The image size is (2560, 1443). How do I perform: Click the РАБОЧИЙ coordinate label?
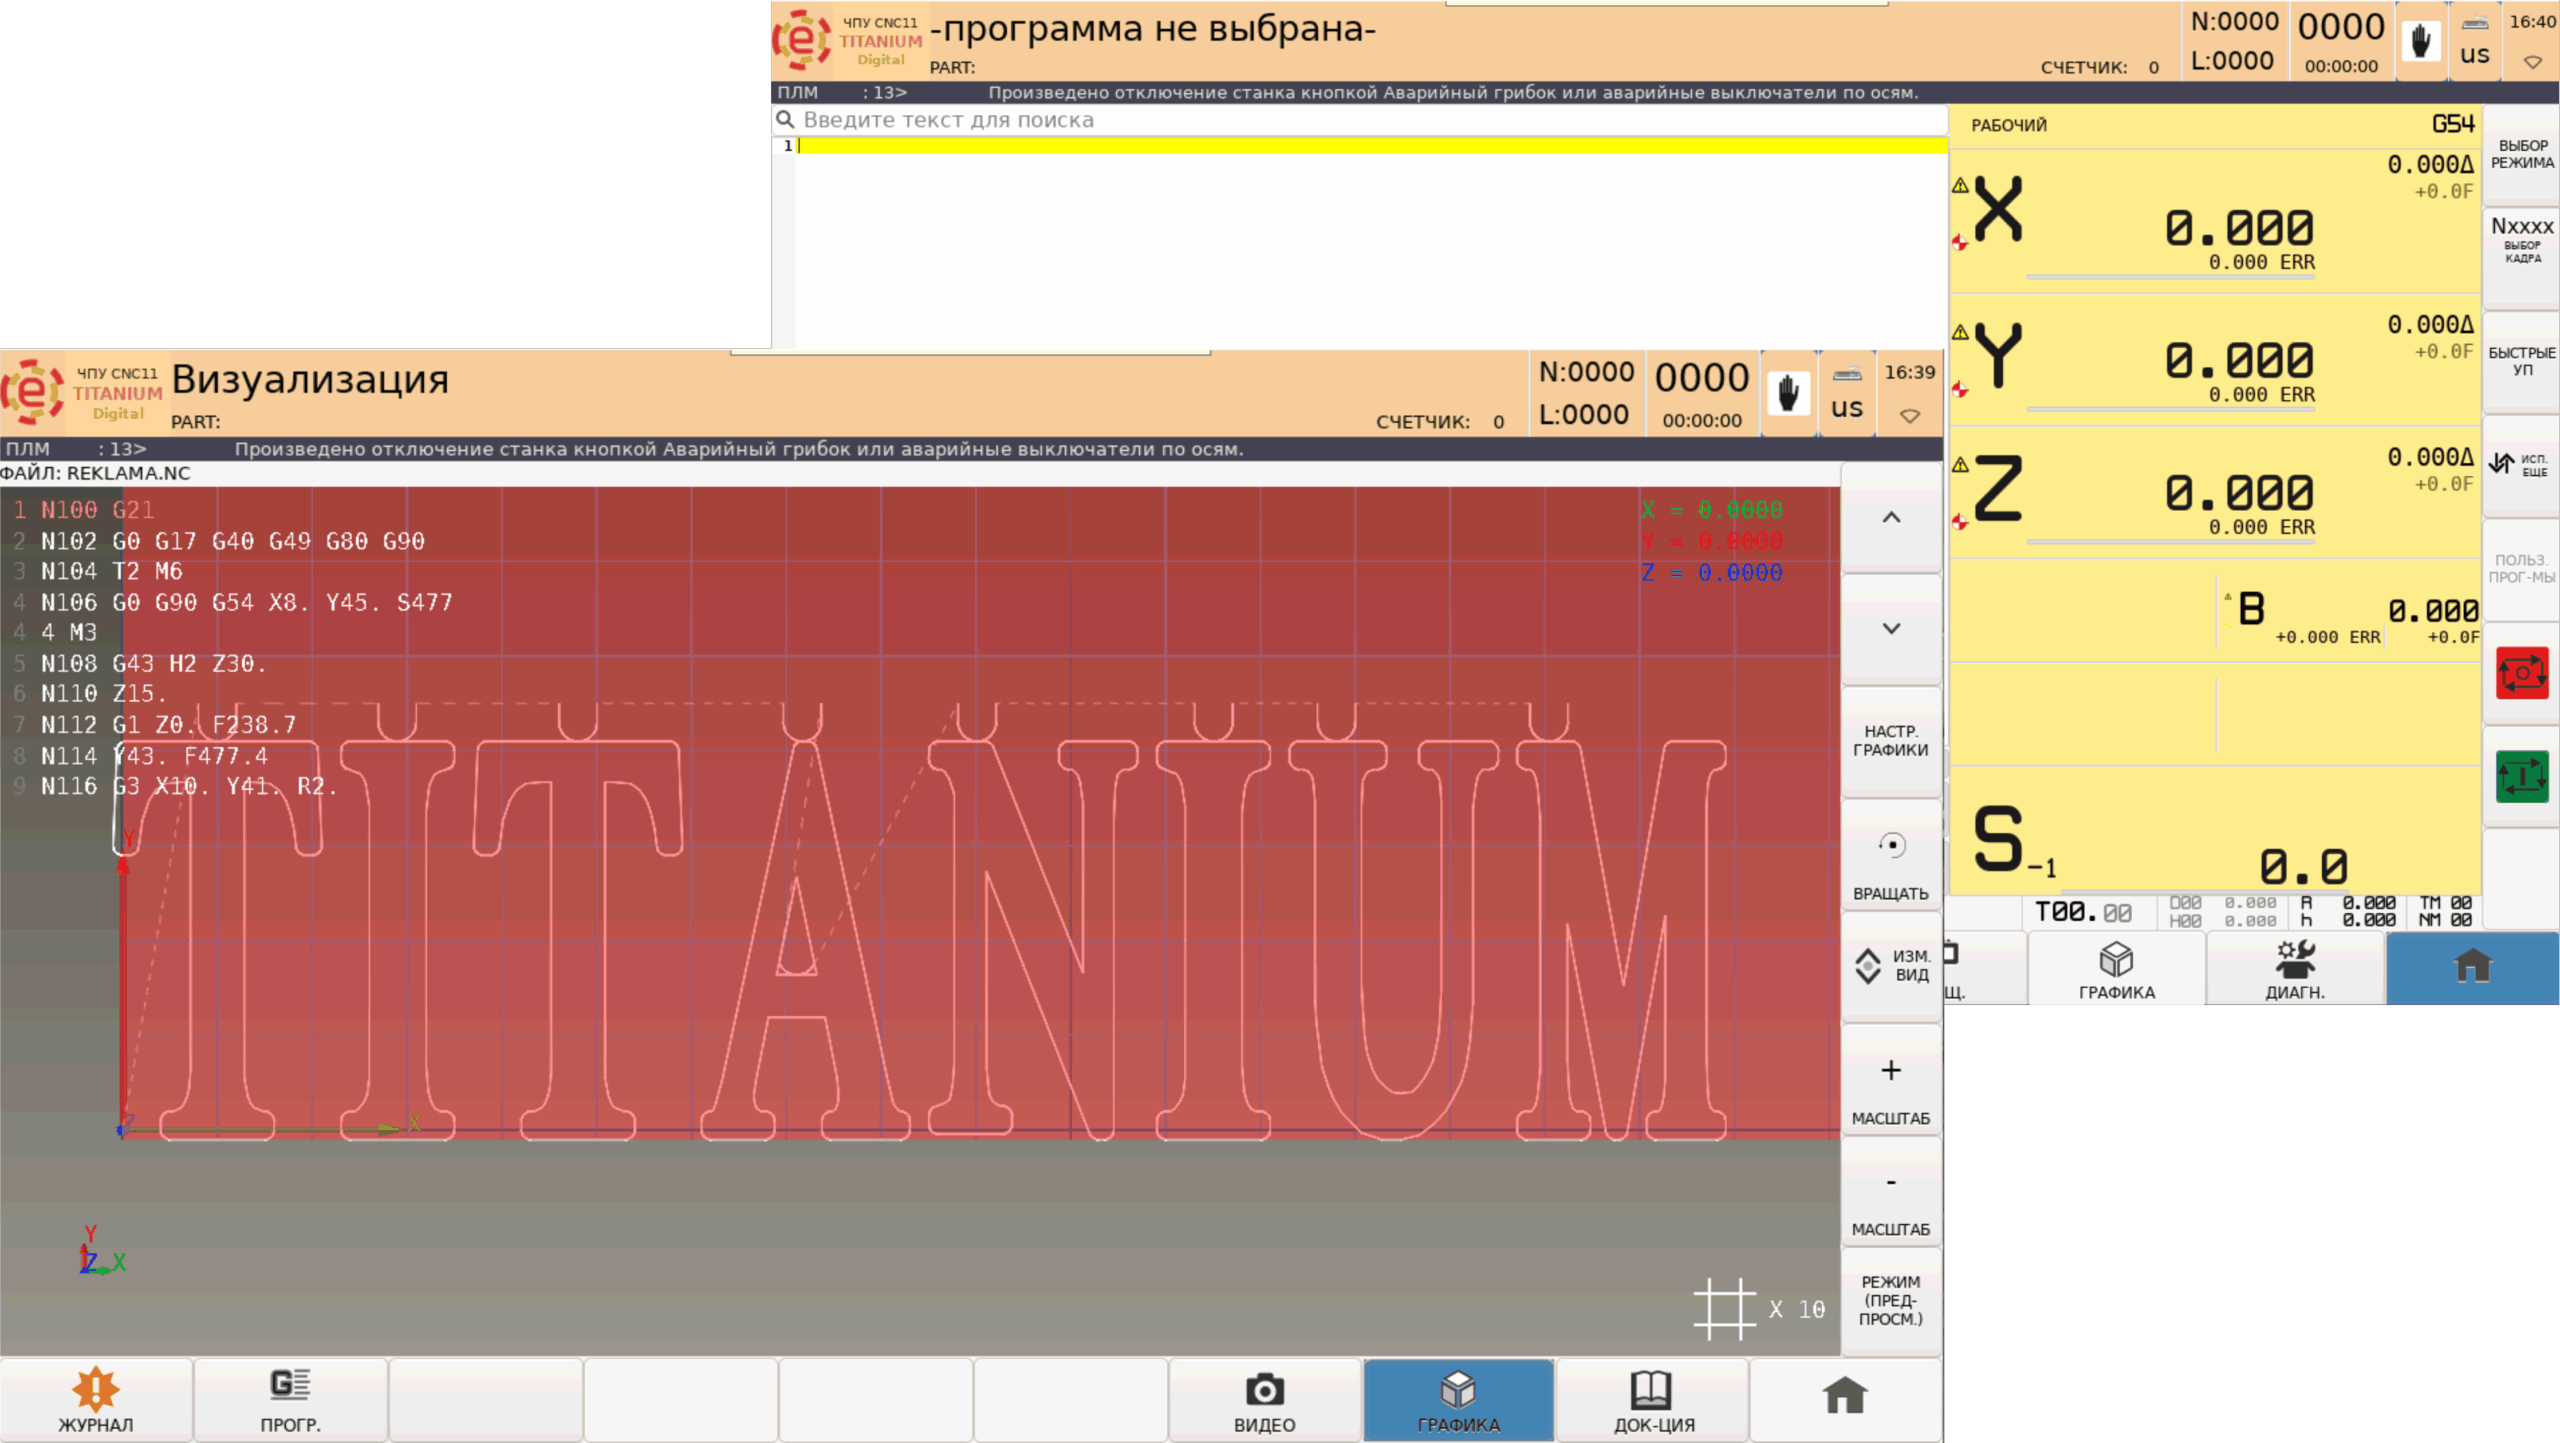2008,125
